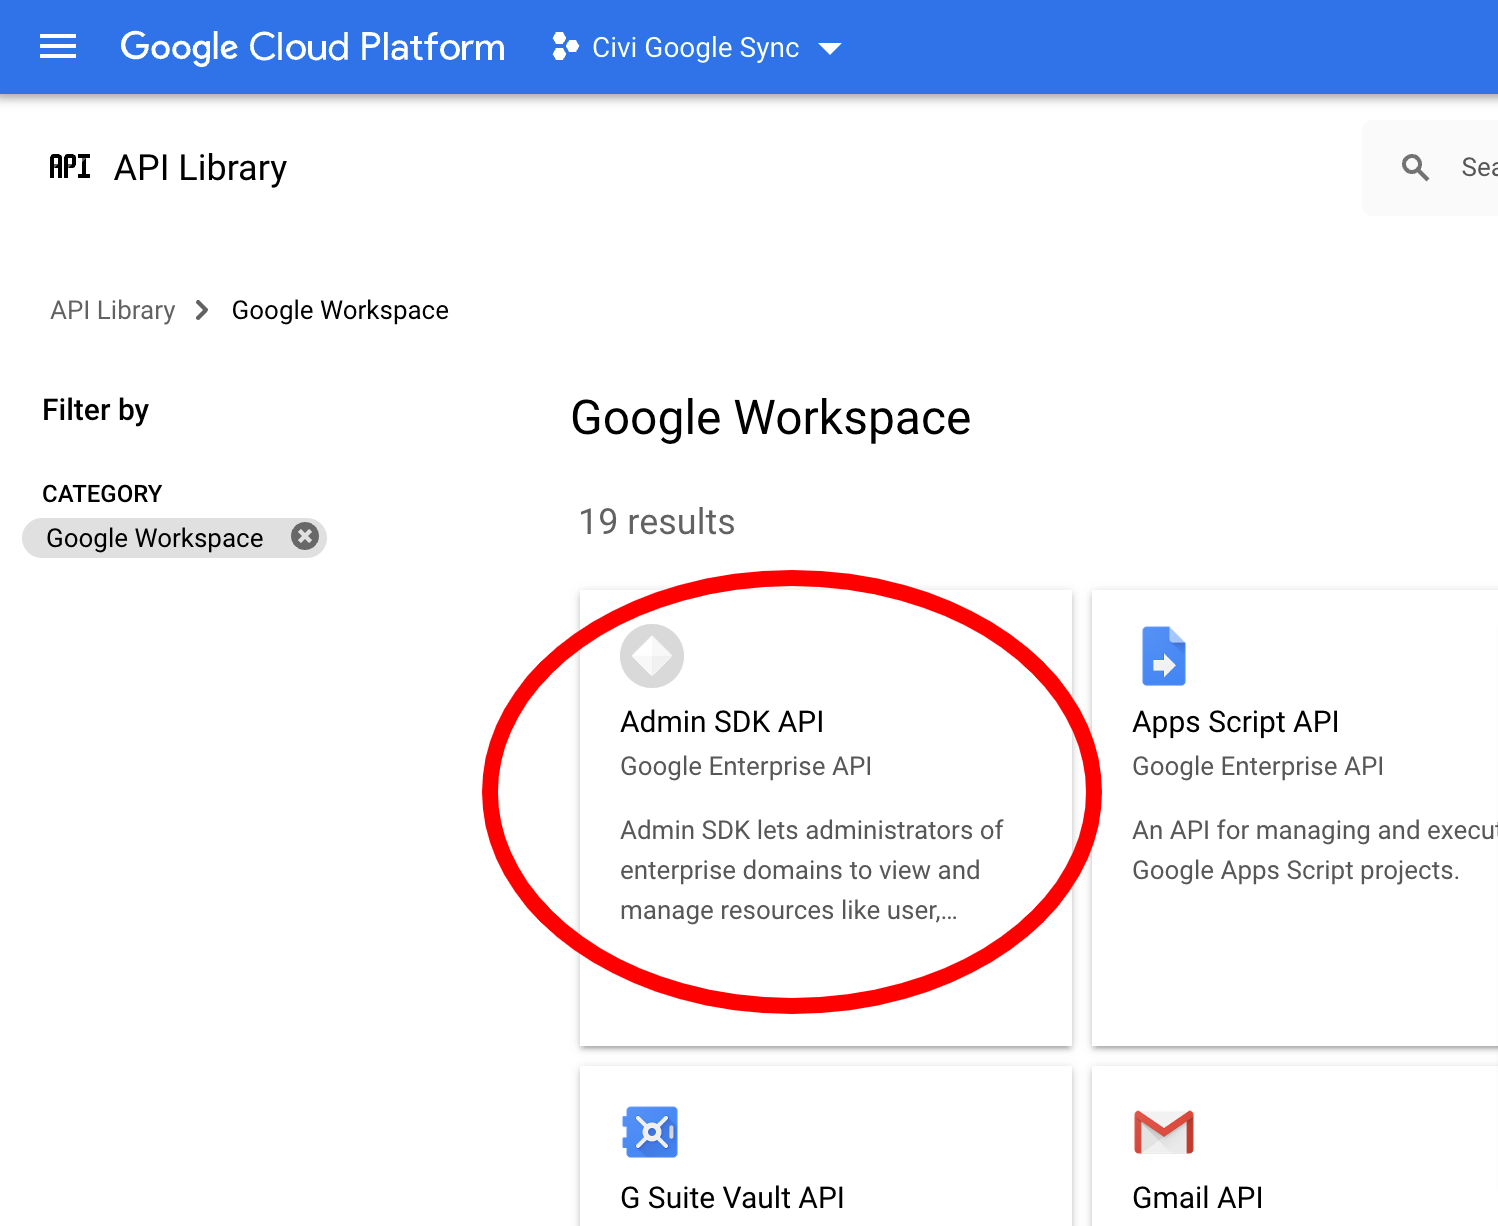Remove the Google Workspace filter chip
The width and height of the screenshot is (1498, 1226).
click(x=305, y=537)
